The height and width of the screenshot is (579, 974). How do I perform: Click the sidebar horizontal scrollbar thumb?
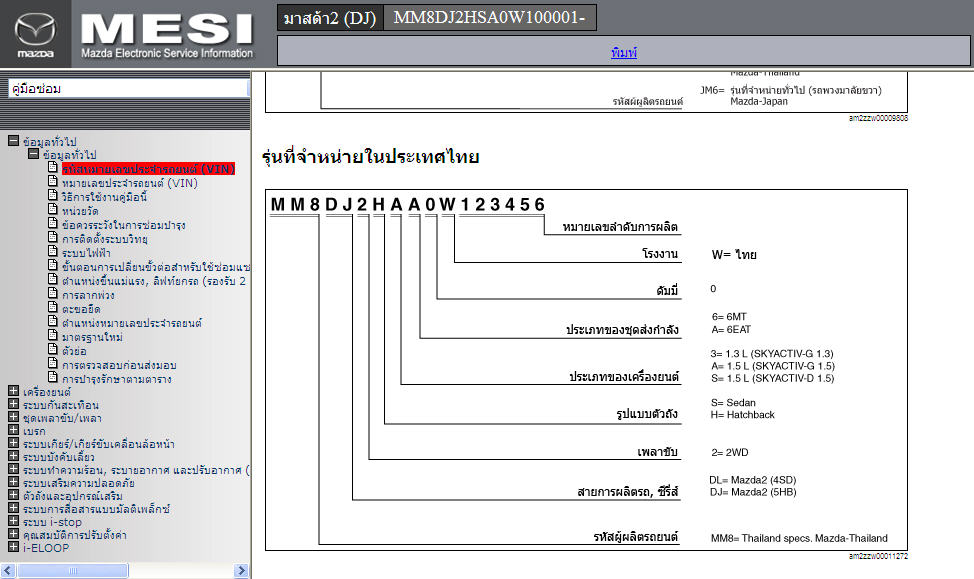tap(73, 570)
